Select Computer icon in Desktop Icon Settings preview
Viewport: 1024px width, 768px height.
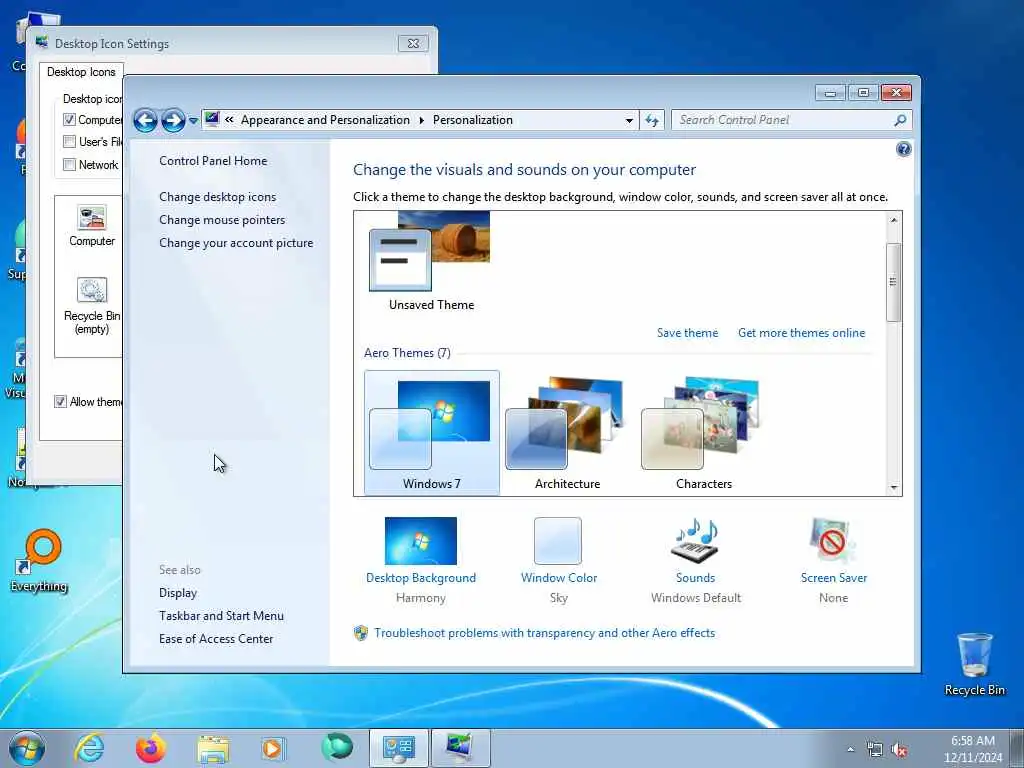[x=91, y=226]
